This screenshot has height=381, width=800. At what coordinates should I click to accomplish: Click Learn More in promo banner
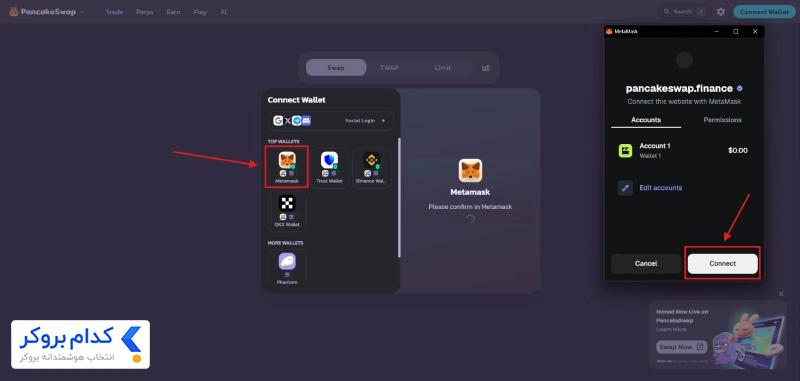(x=671, y=329)
